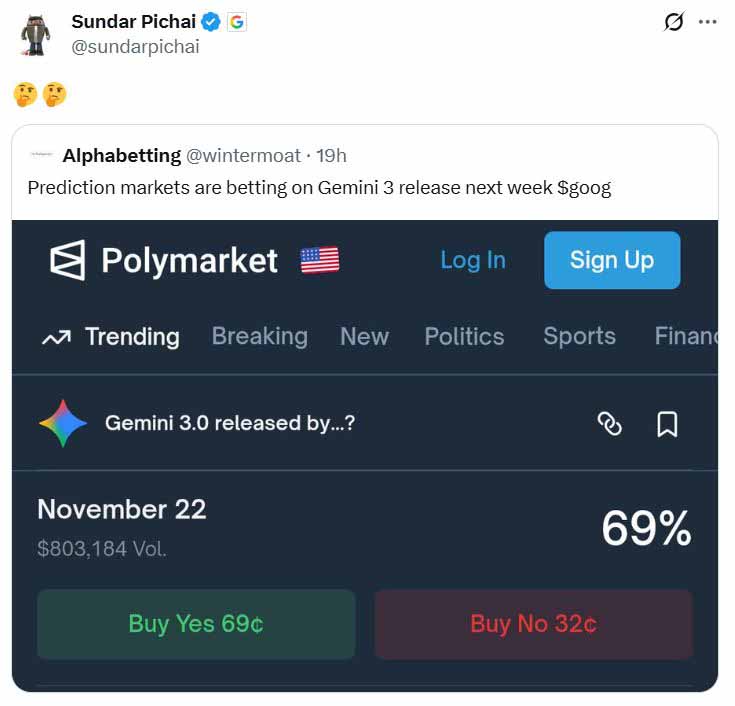Bookmark the Gemini 3.0 market
Image resolution: width=735 pixels, height=706 pixels.
[667, 424]
